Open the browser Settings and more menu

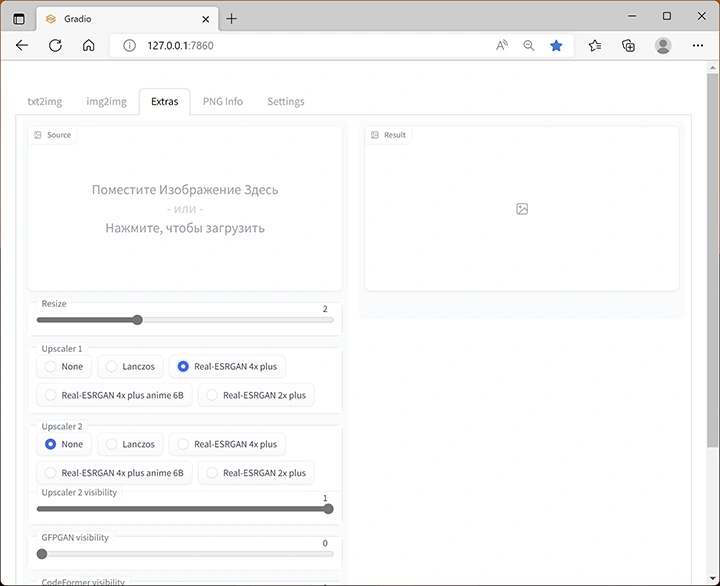click(x=698, y=45)
